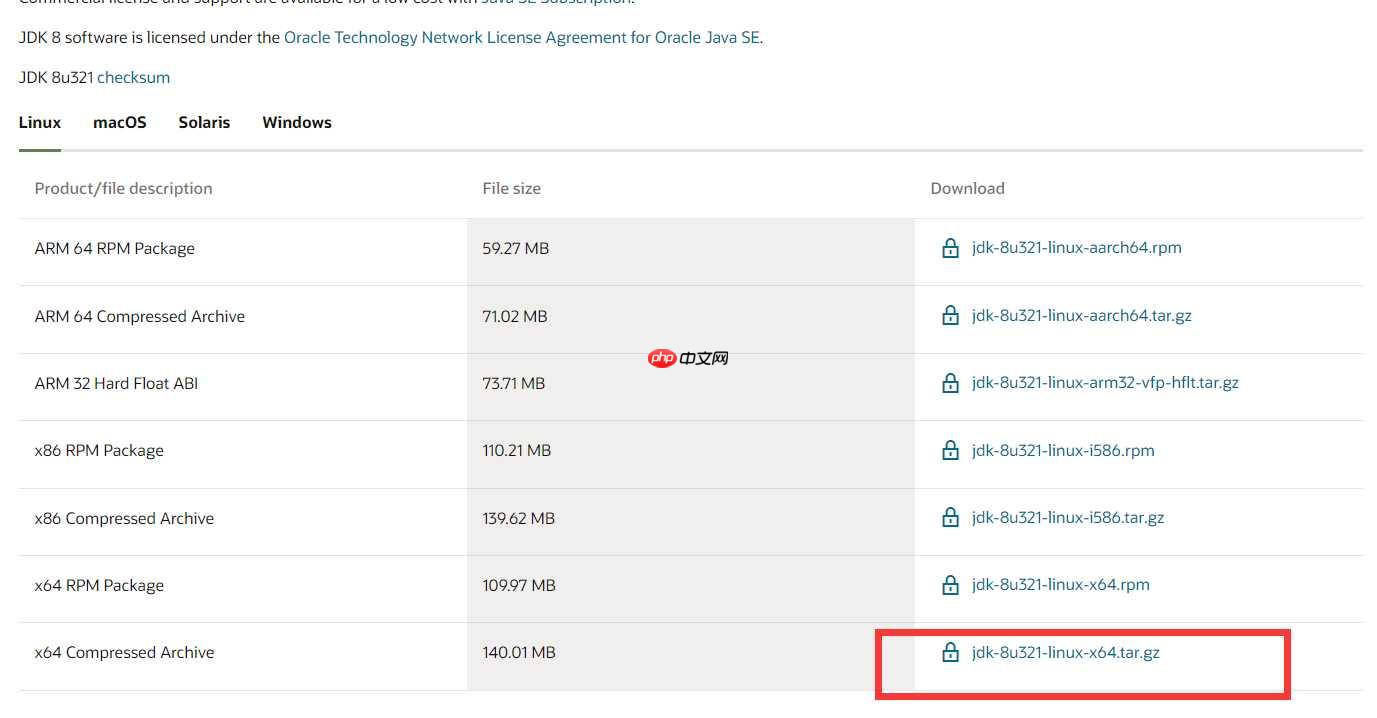Click the x64 Compressed Archive description cell
Viewport: 1377px width, 718px height.
[x=125, y=653]
